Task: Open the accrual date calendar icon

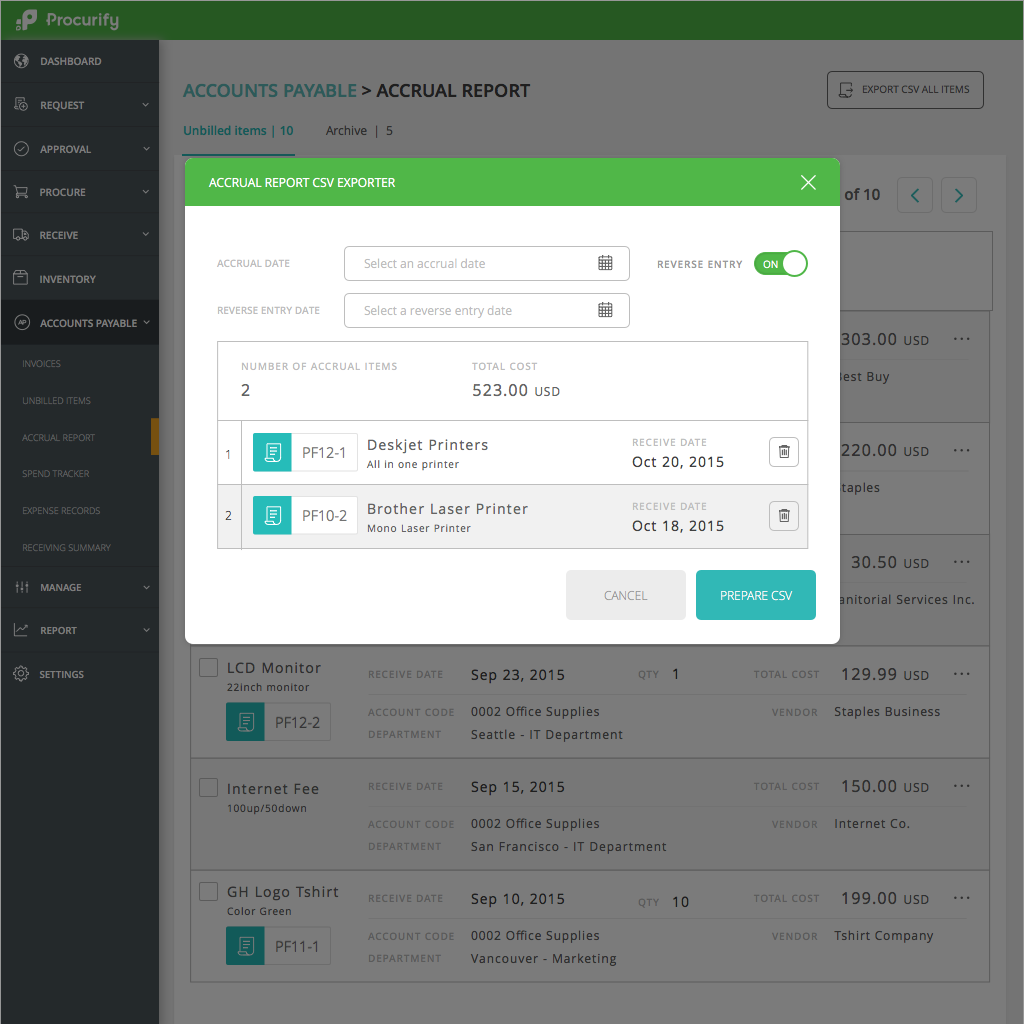Action: (x=605, y=263)
